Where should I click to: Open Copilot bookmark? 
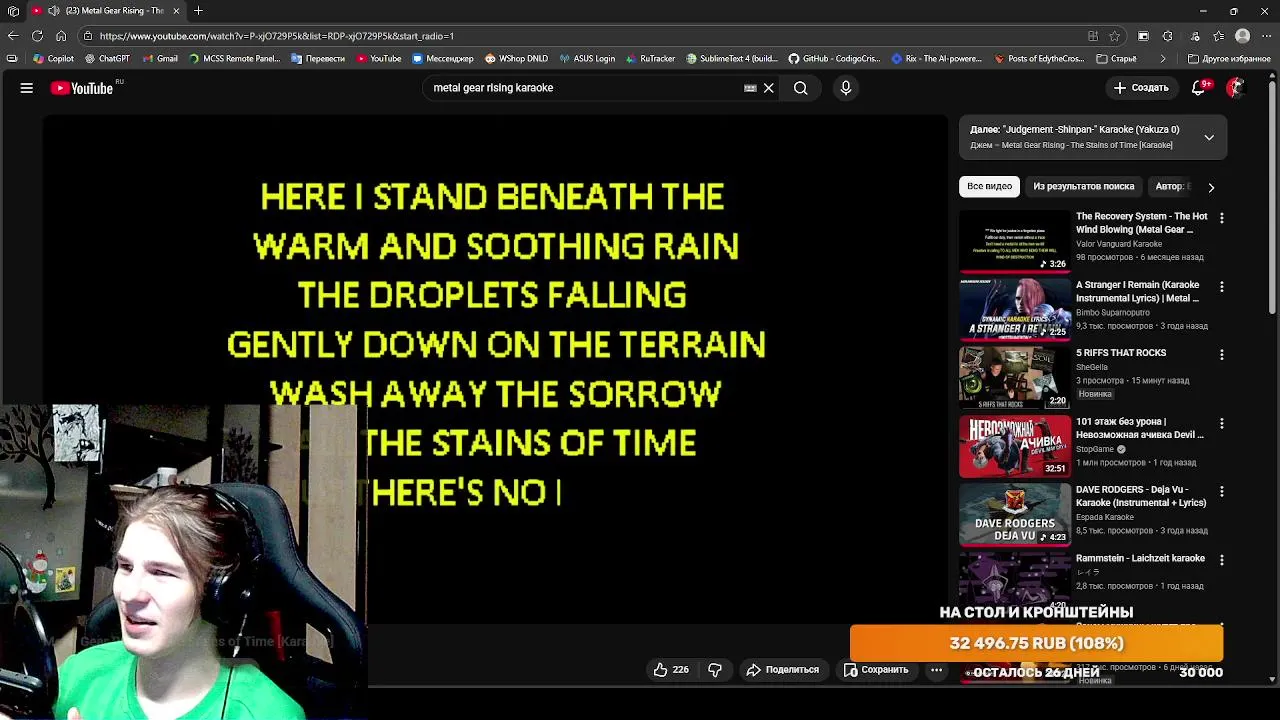pos(52,59)
